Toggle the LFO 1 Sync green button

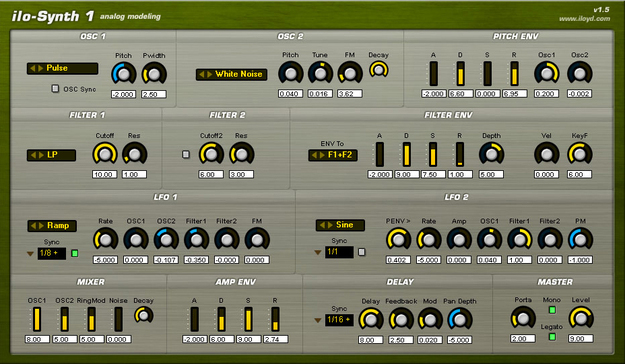click(75, 253)
